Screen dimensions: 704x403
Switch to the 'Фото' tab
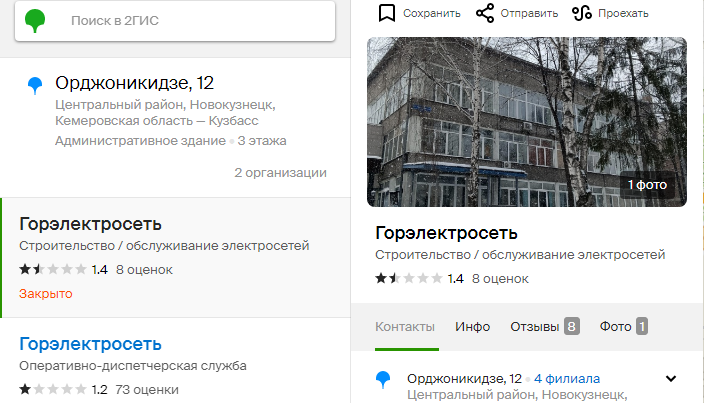(x=624, y=327)
